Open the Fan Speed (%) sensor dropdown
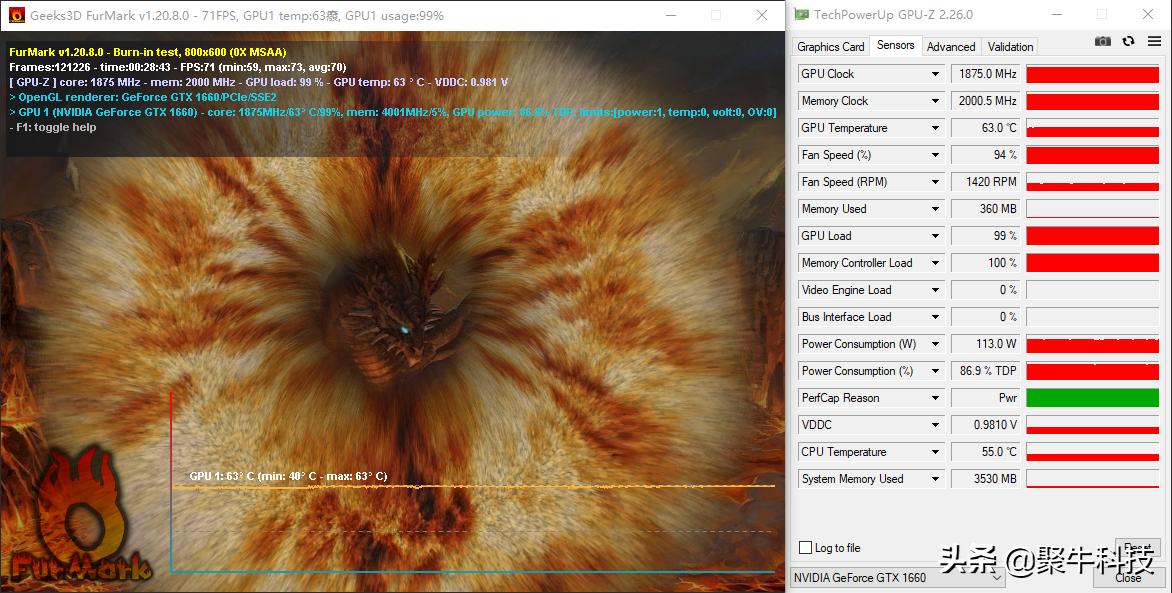1172x593 pixels. 935,155
